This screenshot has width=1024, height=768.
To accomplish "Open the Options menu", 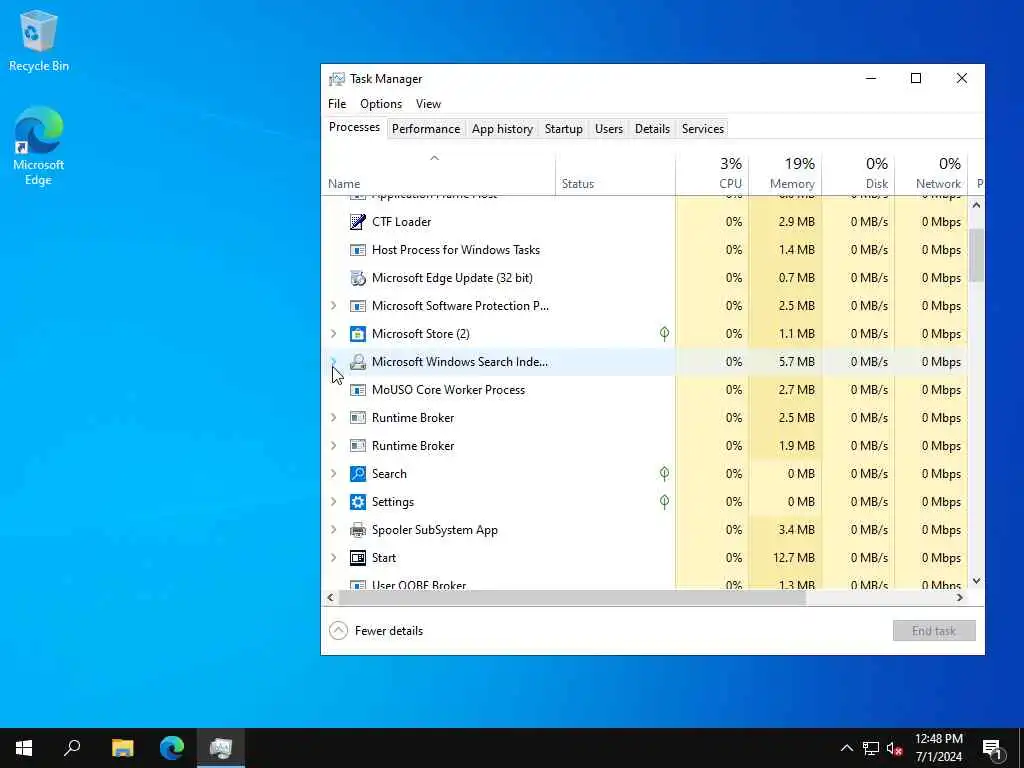I will coord(381,104).
